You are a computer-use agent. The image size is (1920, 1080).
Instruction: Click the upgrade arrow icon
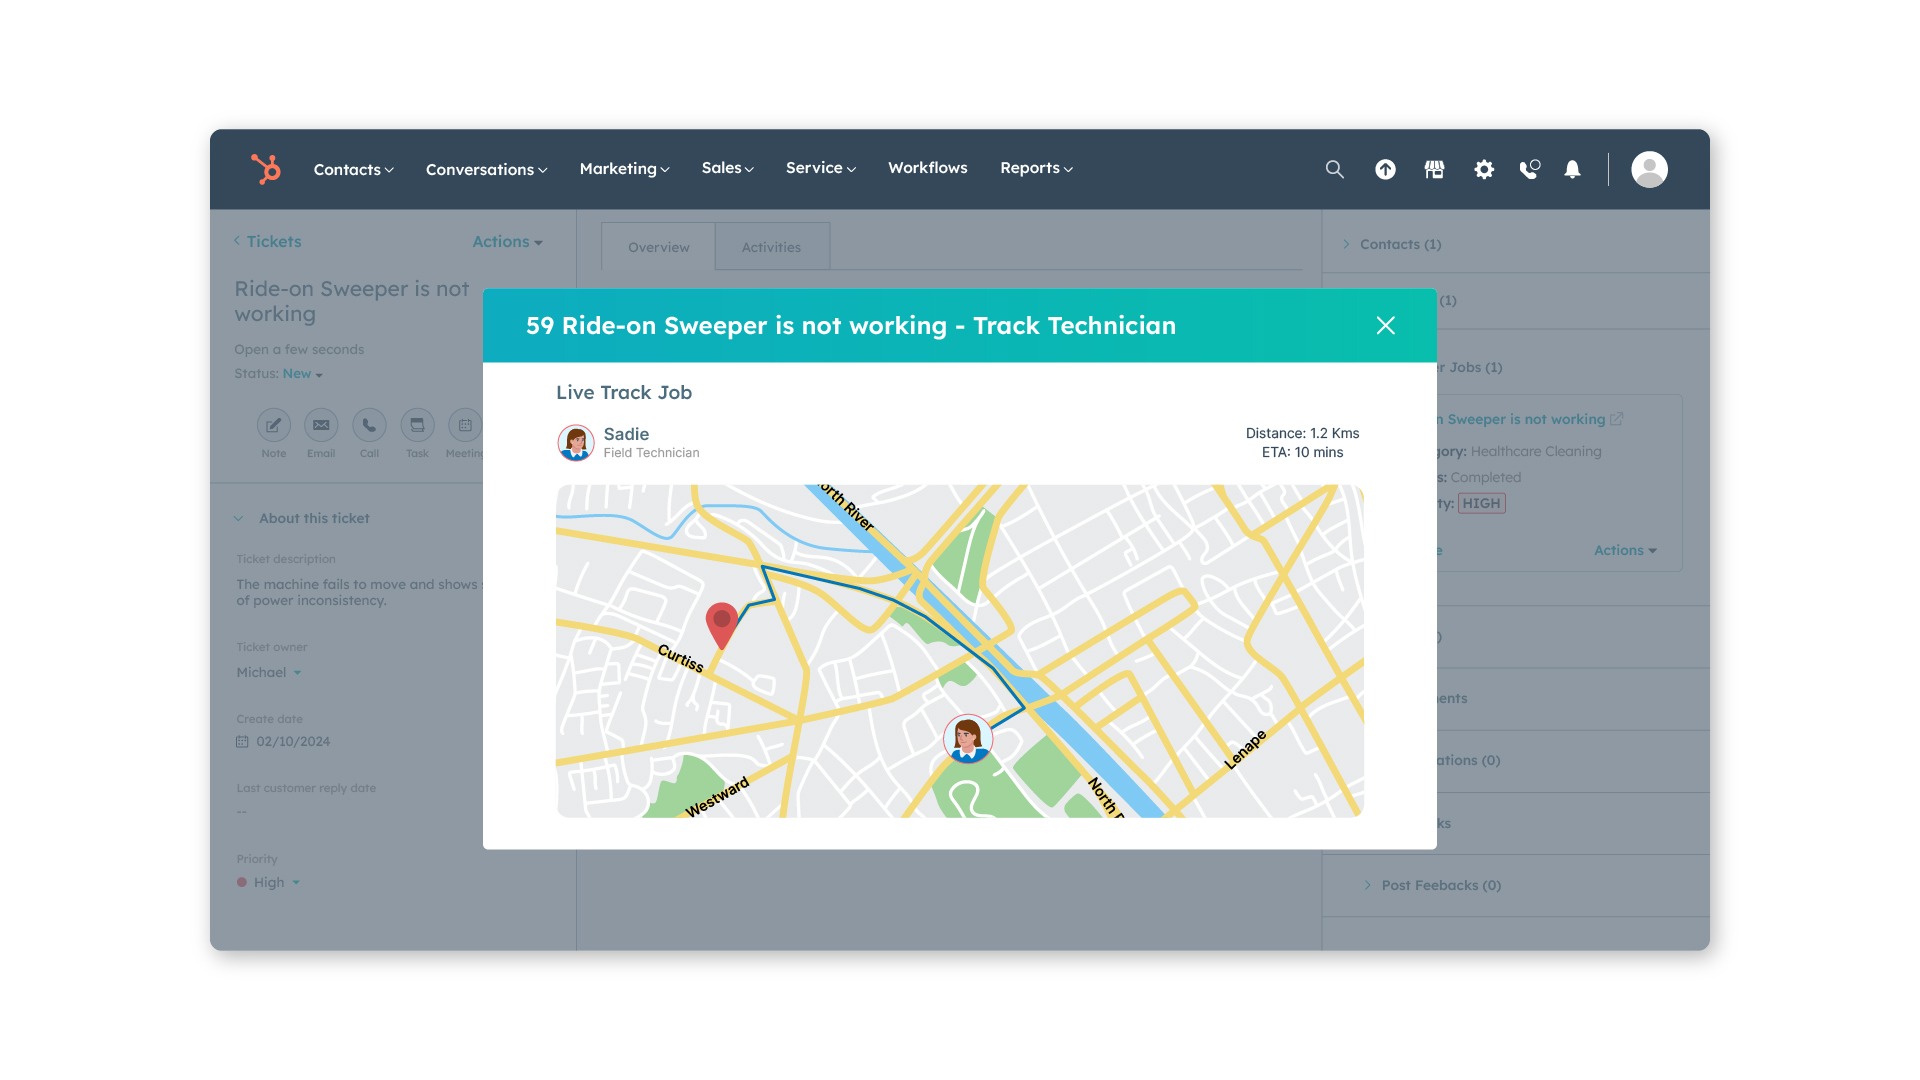point(1385,169)
